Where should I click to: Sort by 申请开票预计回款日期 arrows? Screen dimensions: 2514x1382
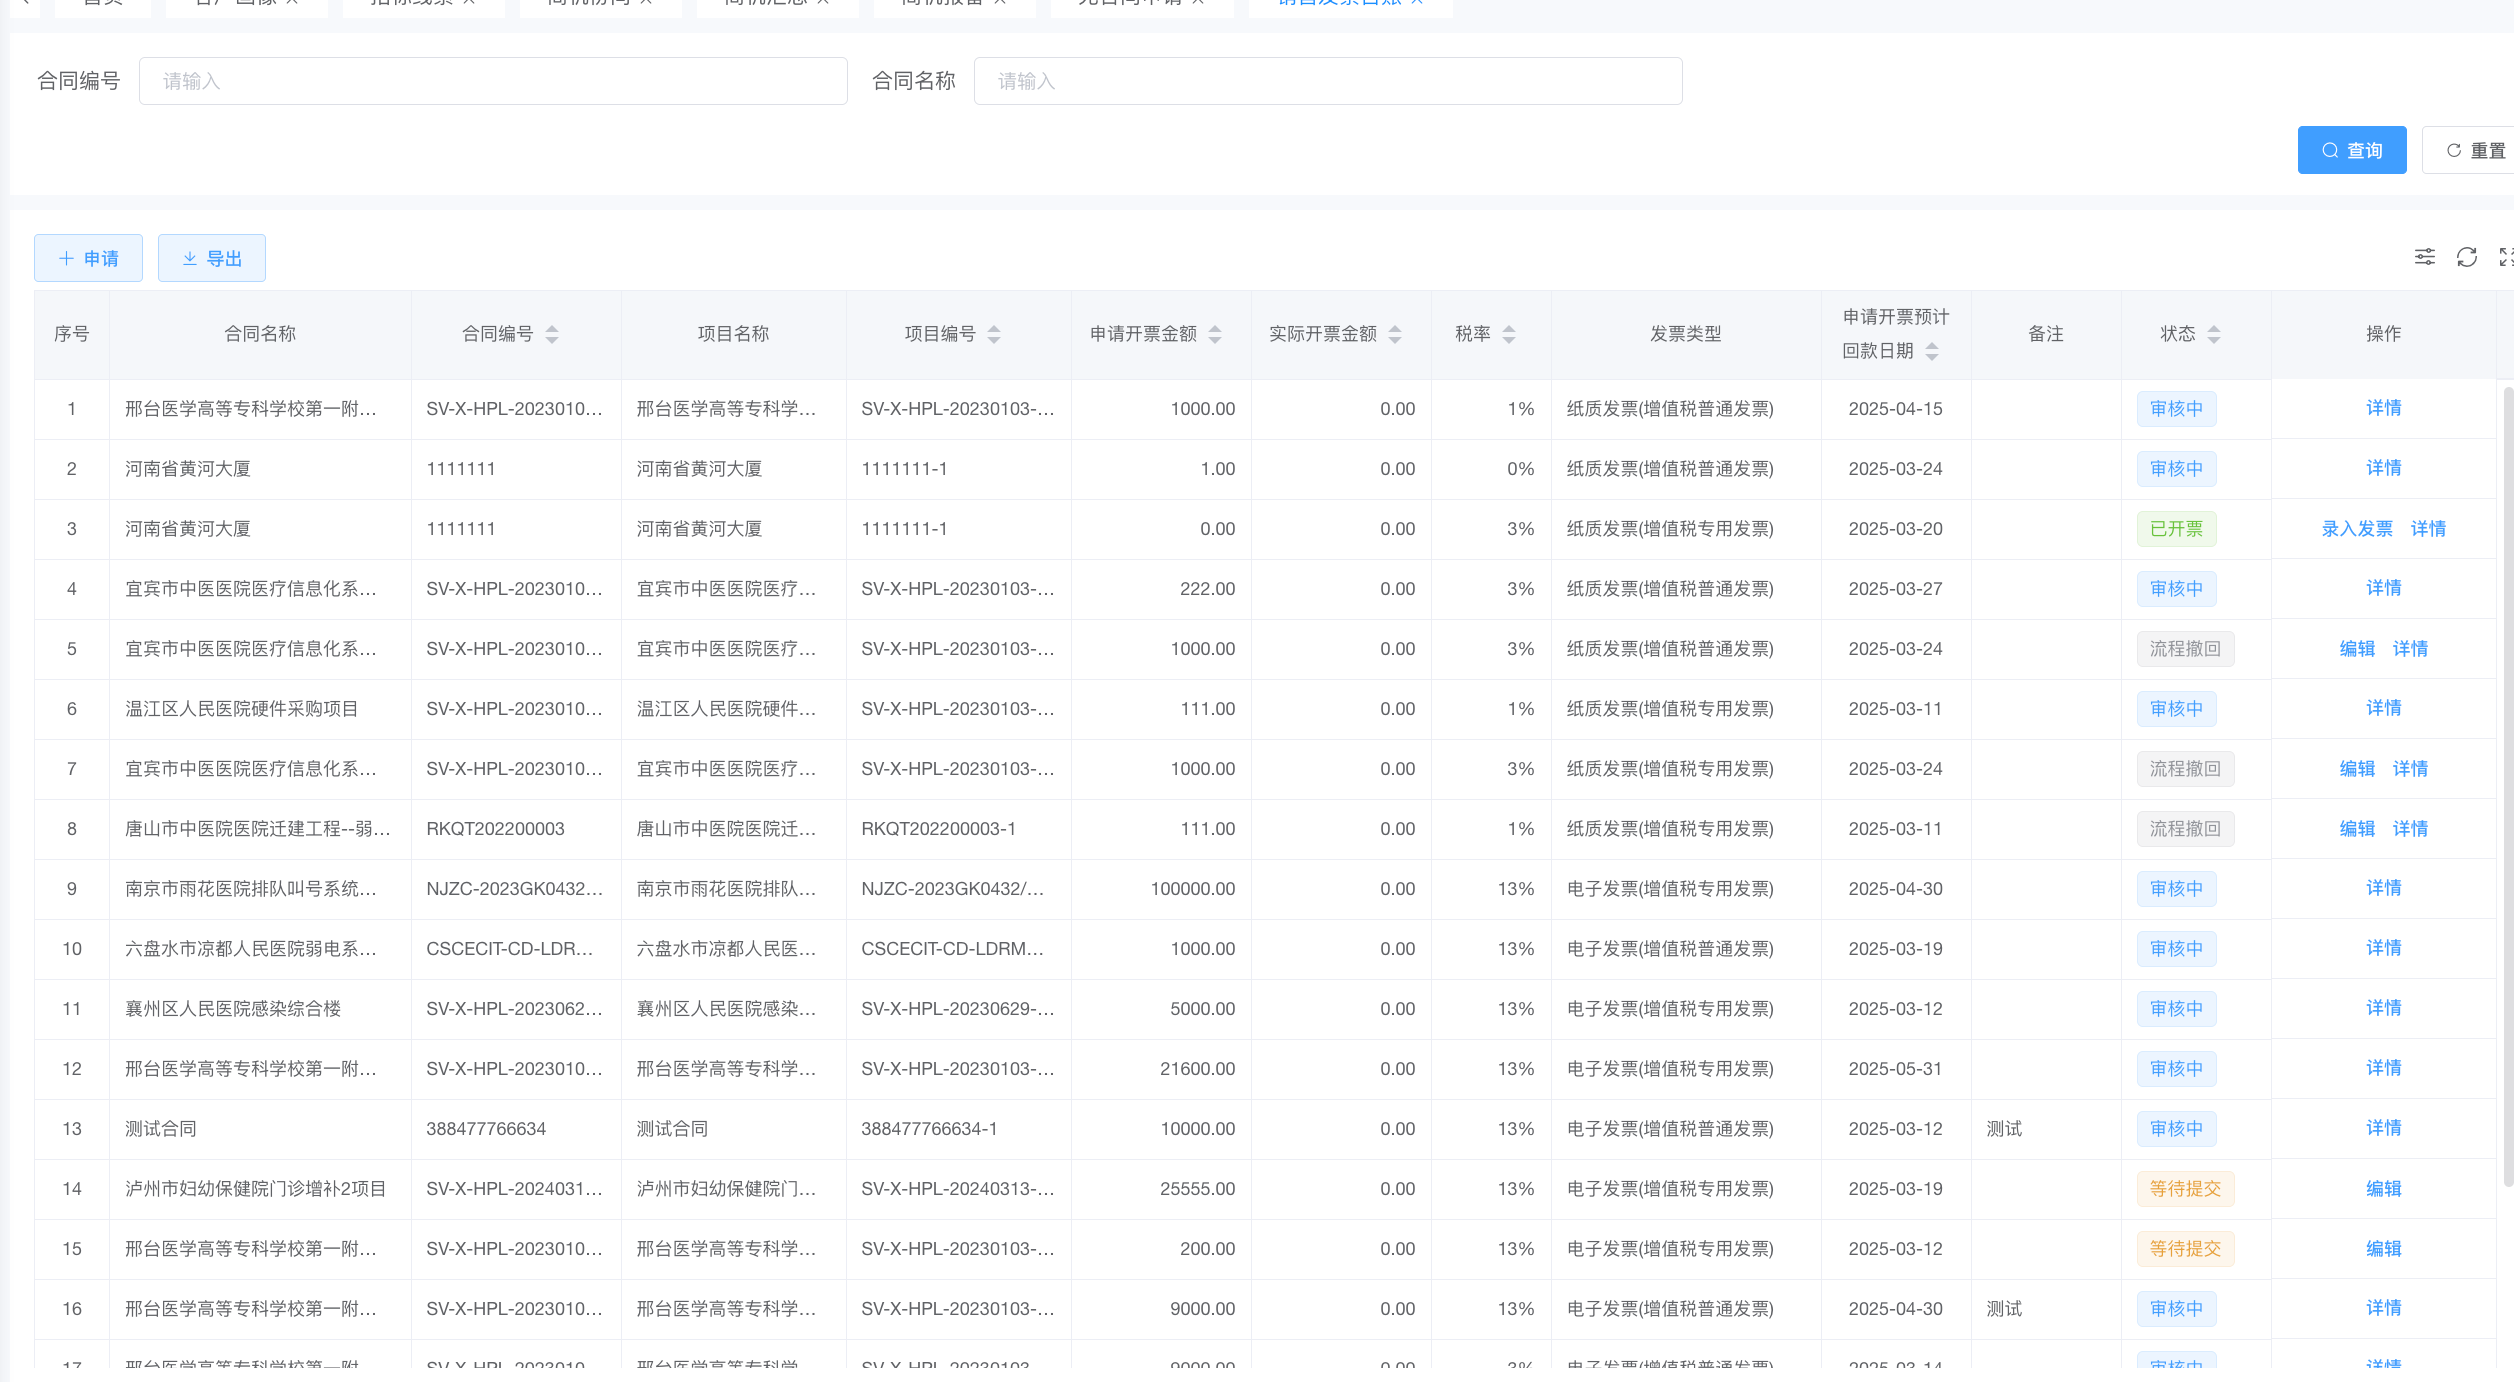coord(1932,351)
